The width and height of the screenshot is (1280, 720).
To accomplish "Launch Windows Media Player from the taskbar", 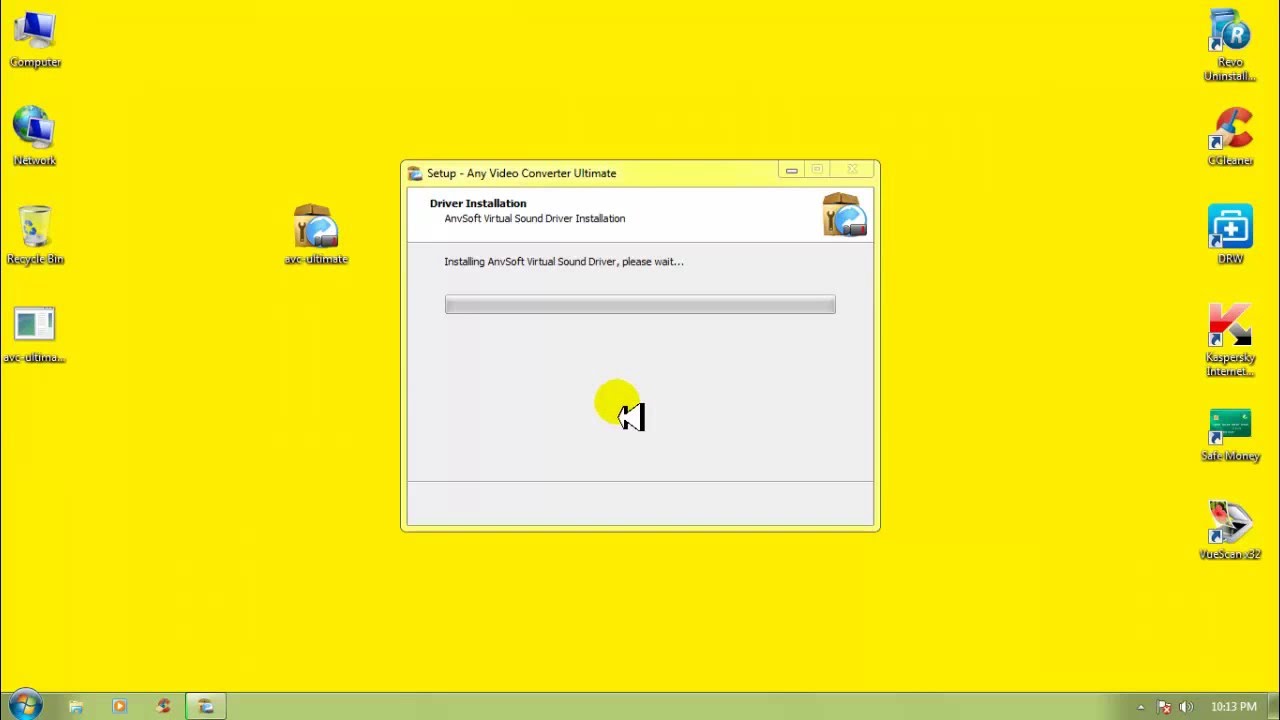I will tap(119, 706).
